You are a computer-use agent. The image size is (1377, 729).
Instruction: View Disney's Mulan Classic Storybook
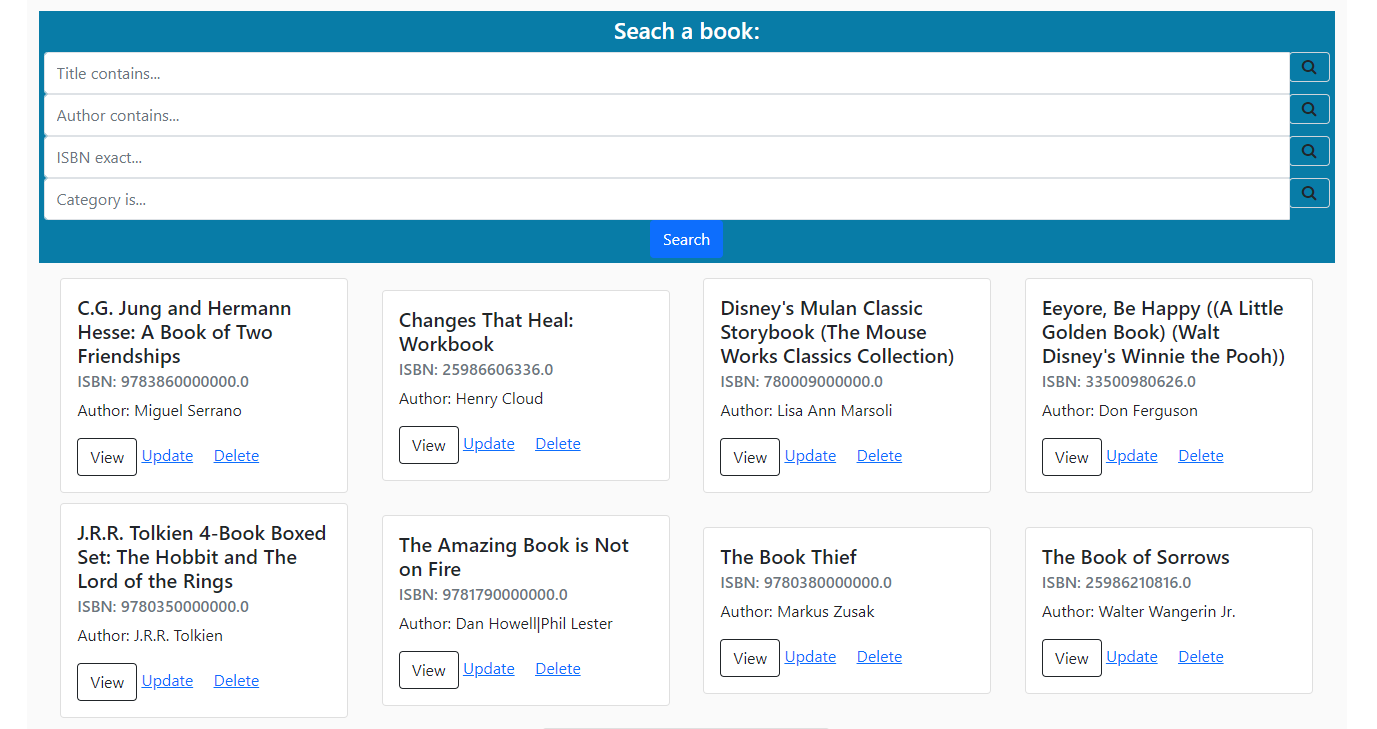[749, 457]
